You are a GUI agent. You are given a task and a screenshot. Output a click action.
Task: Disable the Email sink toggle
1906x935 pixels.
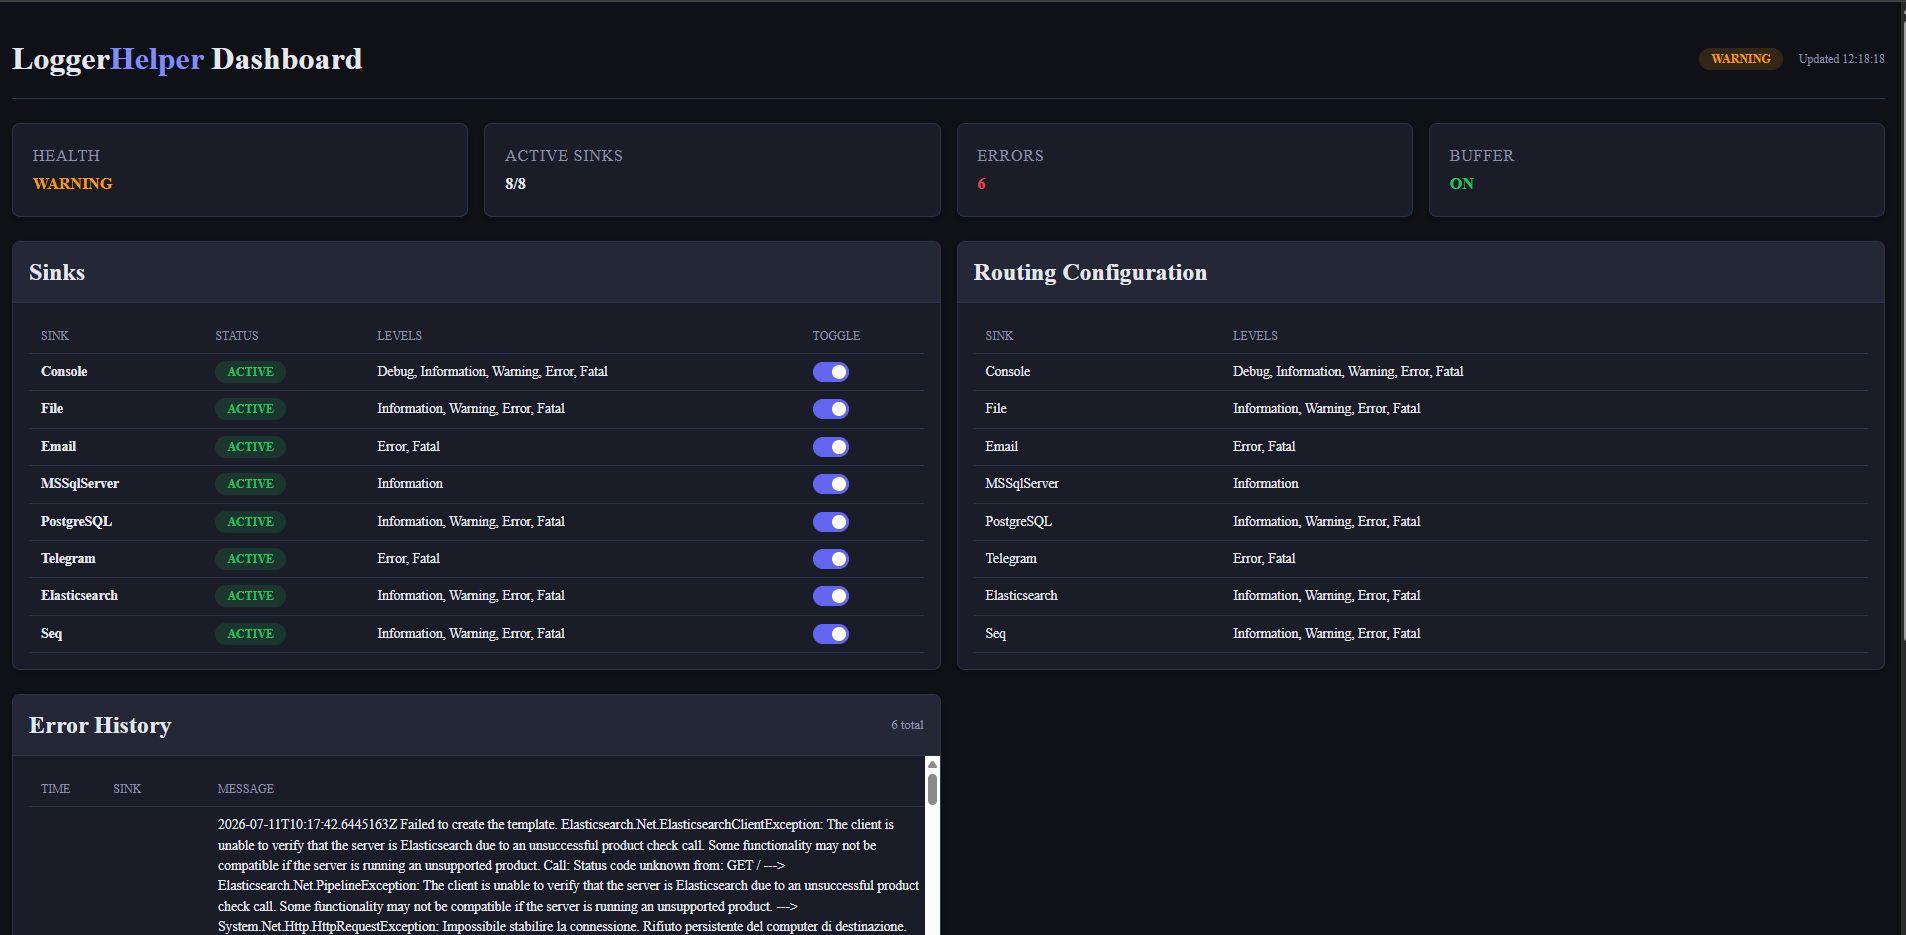[x=830, y=447]
